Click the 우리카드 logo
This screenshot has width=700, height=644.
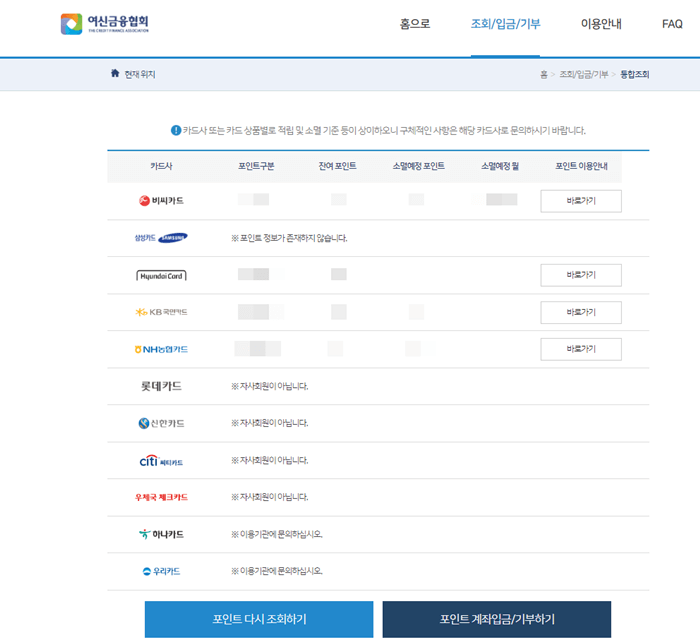[161, 571]
